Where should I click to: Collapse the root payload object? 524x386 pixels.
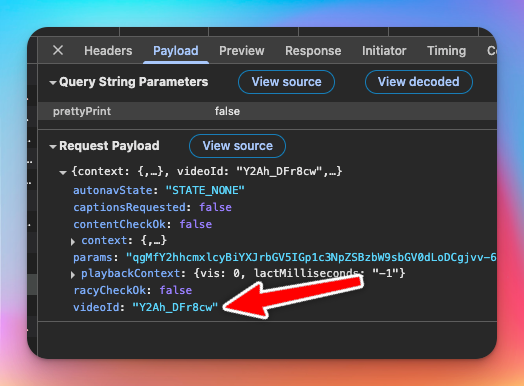[62, 172]
